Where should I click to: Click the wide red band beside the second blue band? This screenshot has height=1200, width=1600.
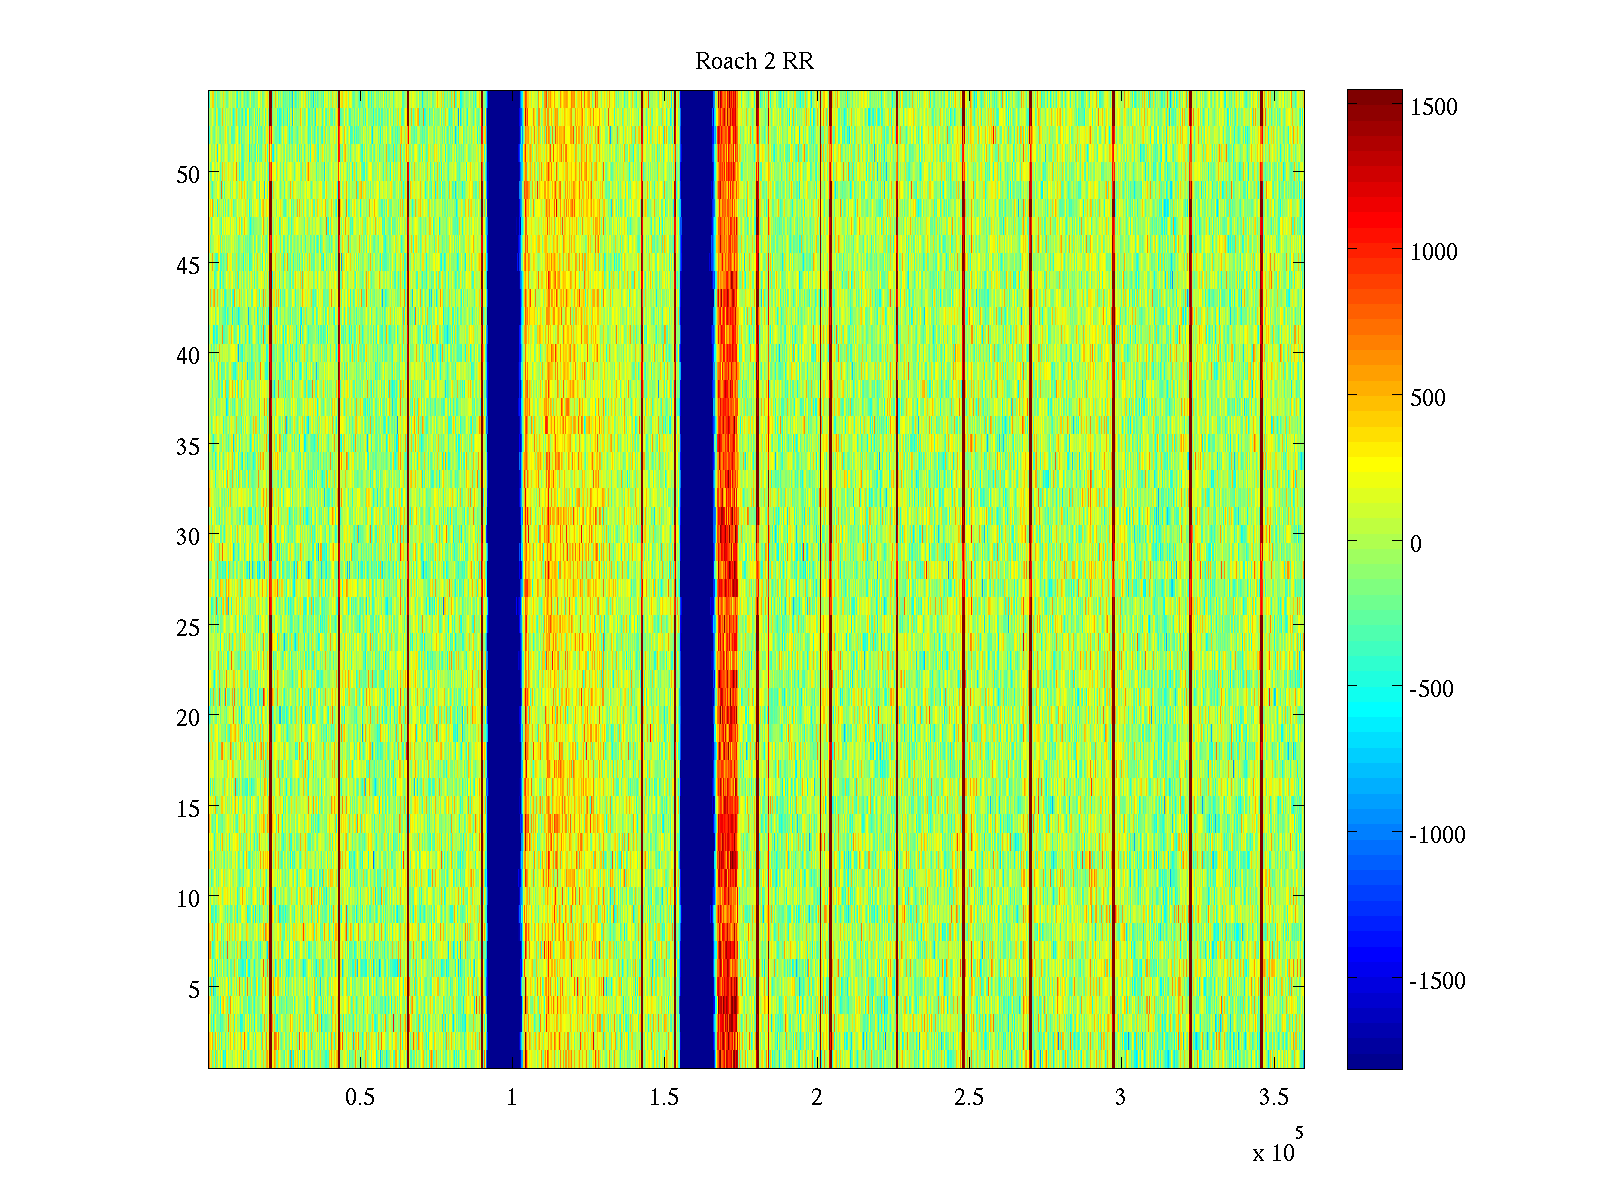[x=727, y=580]
